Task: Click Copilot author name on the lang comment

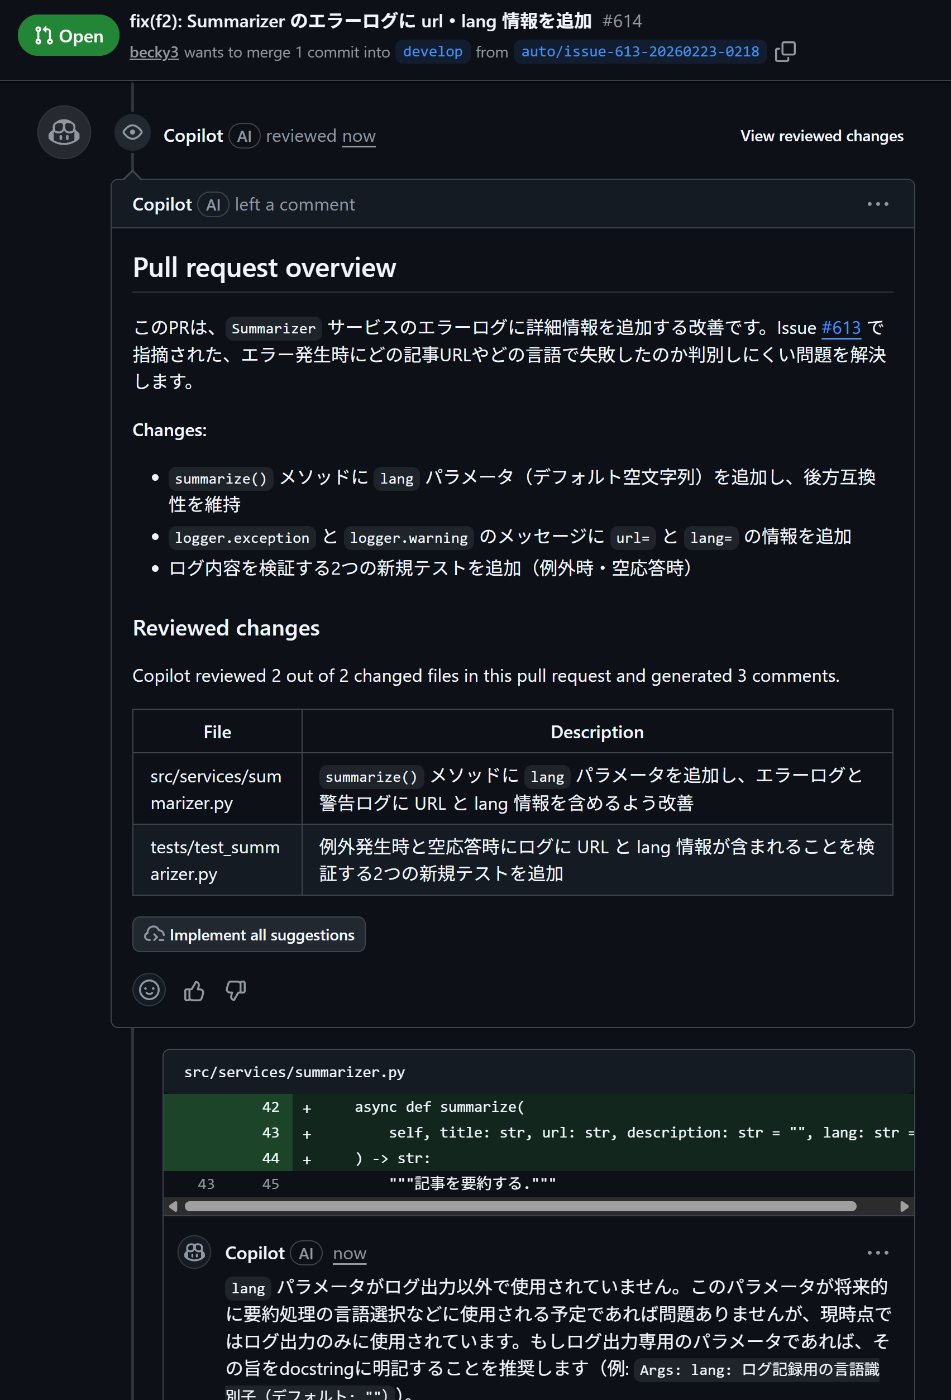Action: click(255, 1253)
